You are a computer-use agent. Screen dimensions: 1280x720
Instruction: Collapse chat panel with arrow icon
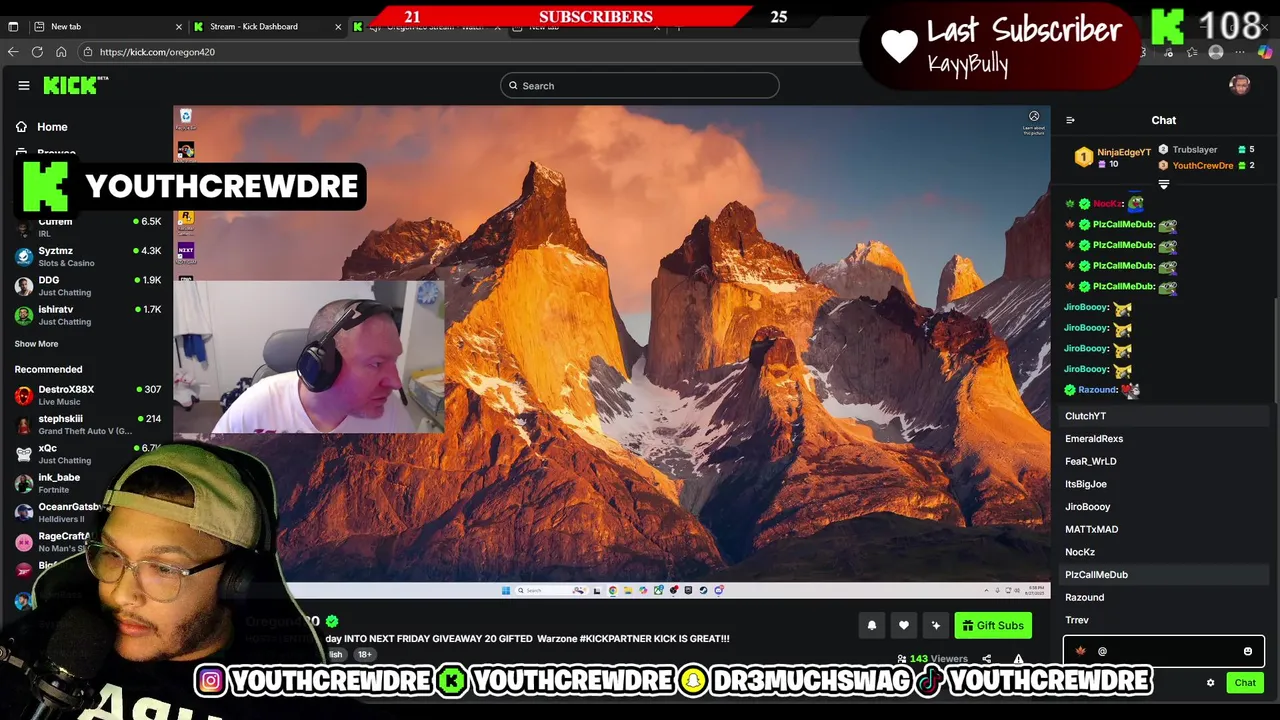tap(1070, 120)
